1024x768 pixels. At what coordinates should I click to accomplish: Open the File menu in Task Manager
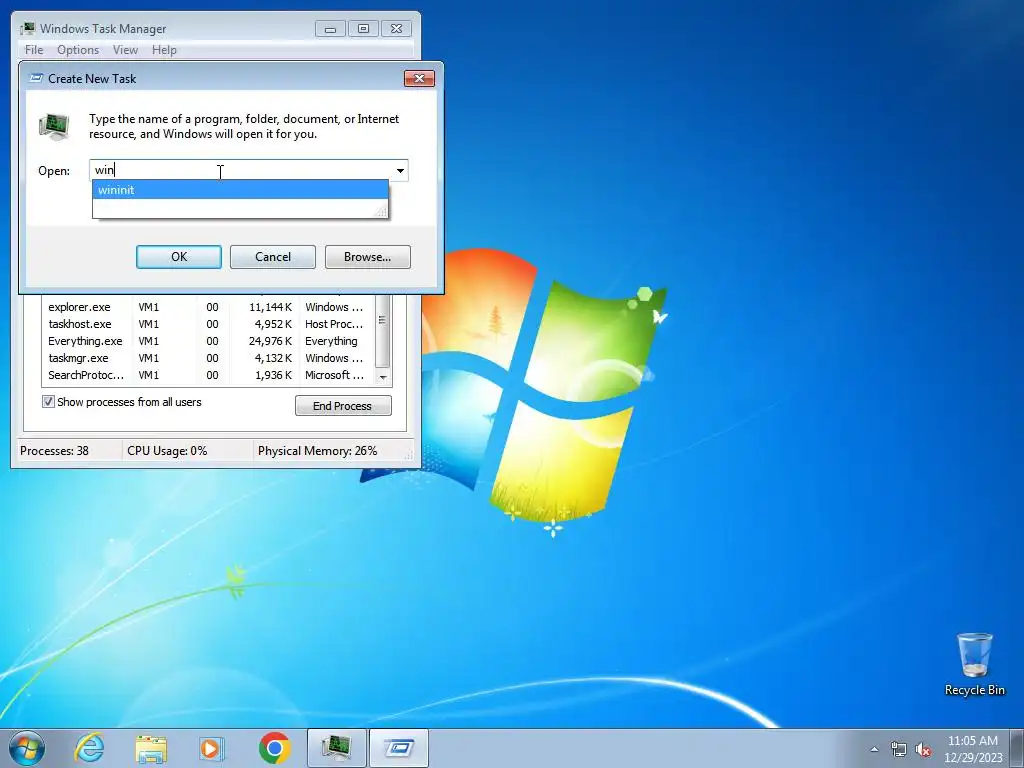coord(34,50)
